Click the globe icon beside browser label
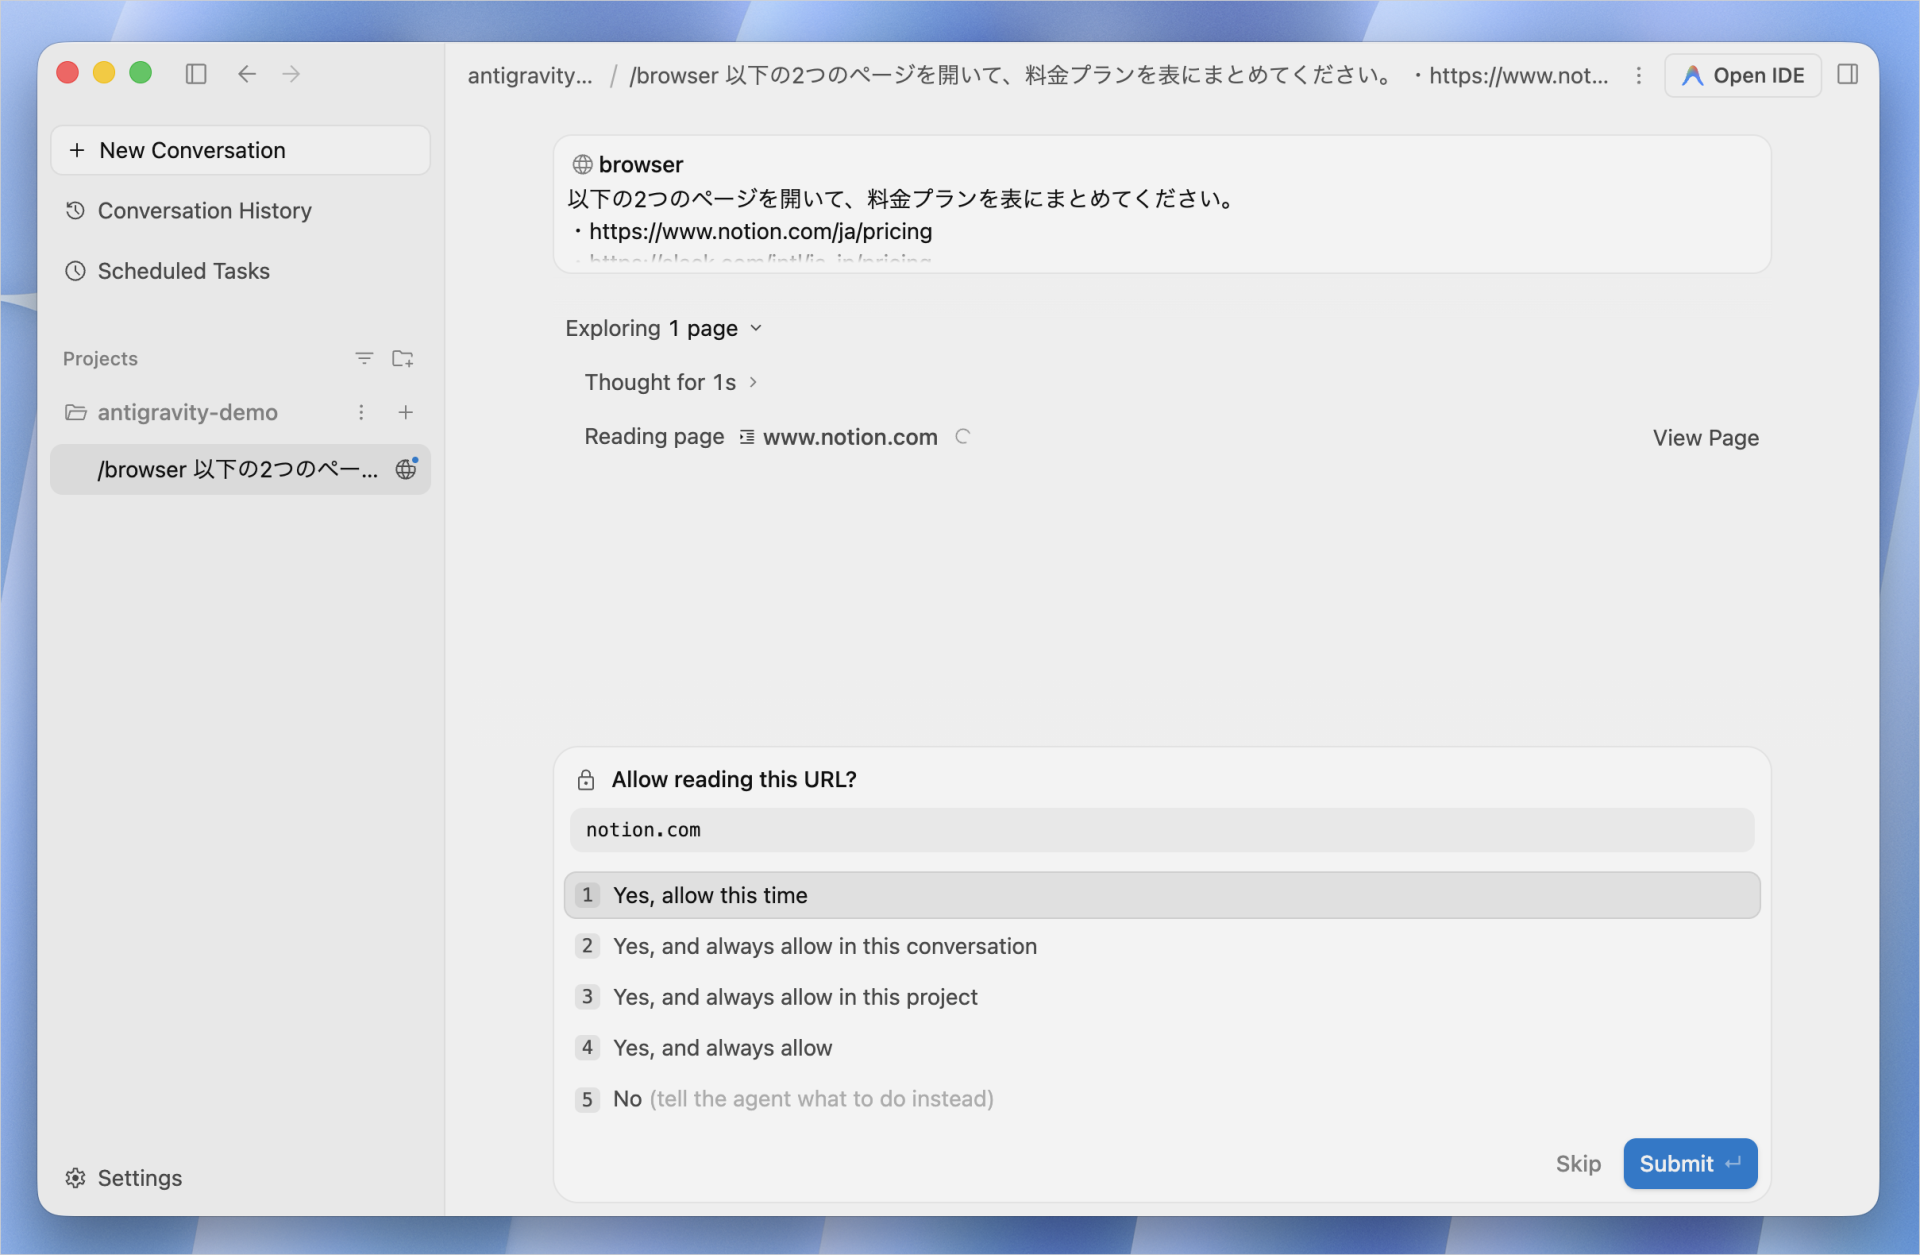Screen dimensions: 1920x1255 coord(582,164)
